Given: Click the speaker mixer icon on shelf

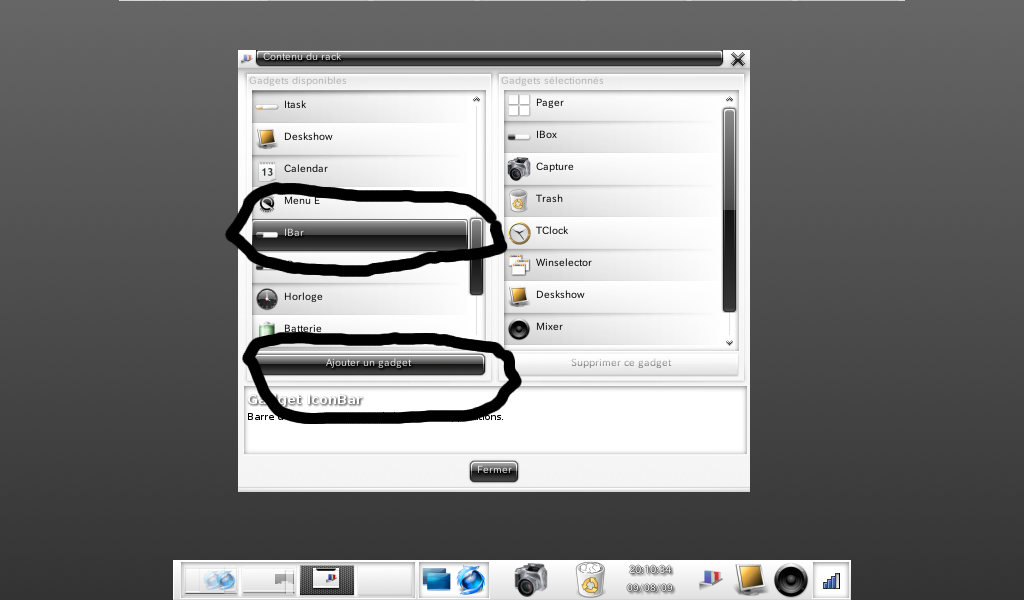Looking at the screenshot, I should click(x=790, y=579).
